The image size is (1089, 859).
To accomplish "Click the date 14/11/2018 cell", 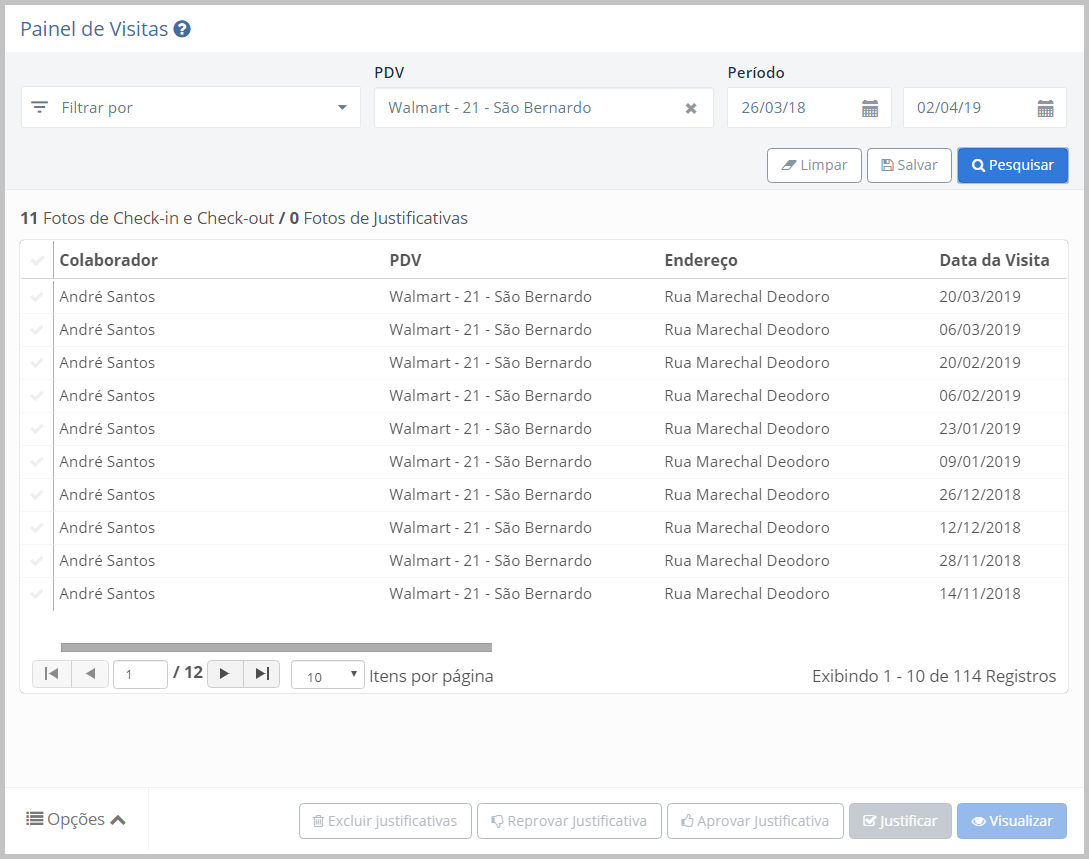I will coord(980,594).
